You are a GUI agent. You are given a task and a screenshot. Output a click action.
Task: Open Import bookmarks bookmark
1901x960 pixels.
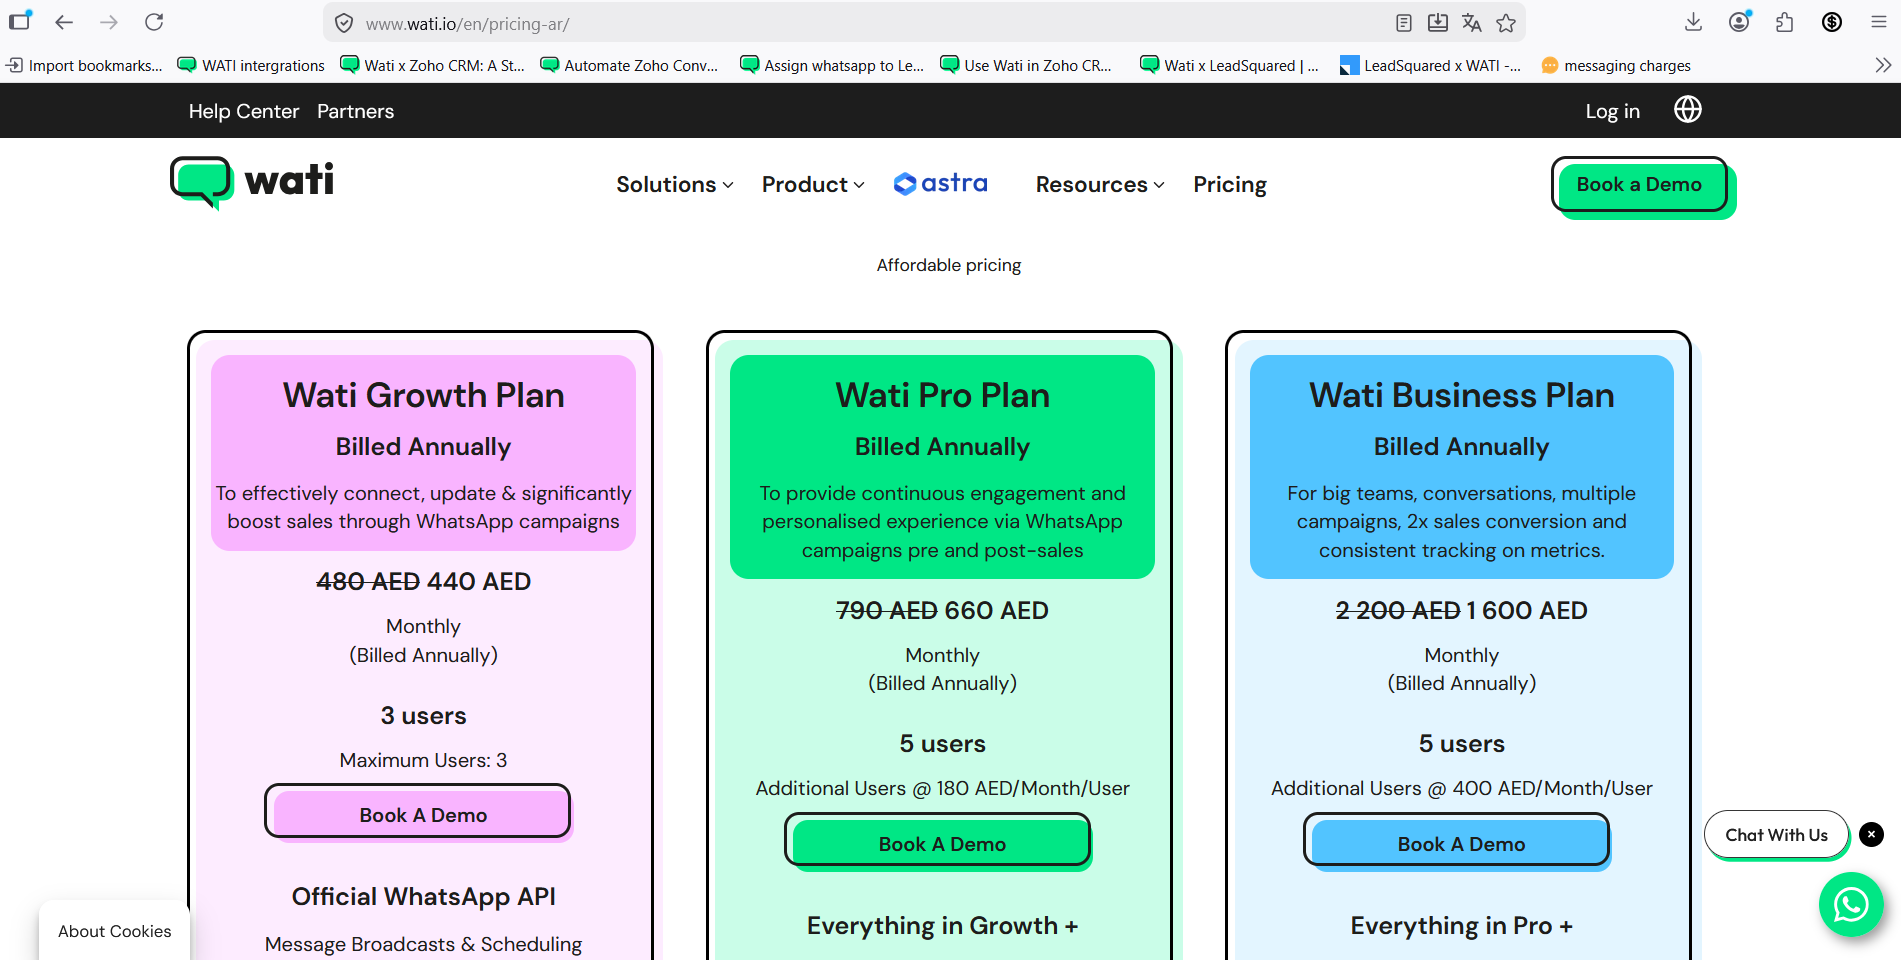(x=85, y=65)
